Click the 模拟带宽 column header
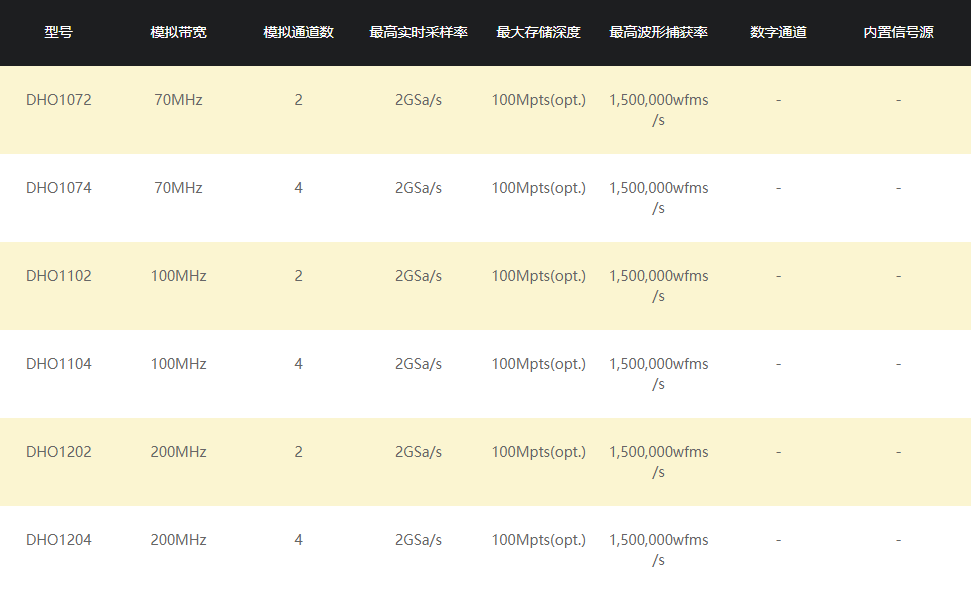Viewport: 971px width, 590px height. 178,32
